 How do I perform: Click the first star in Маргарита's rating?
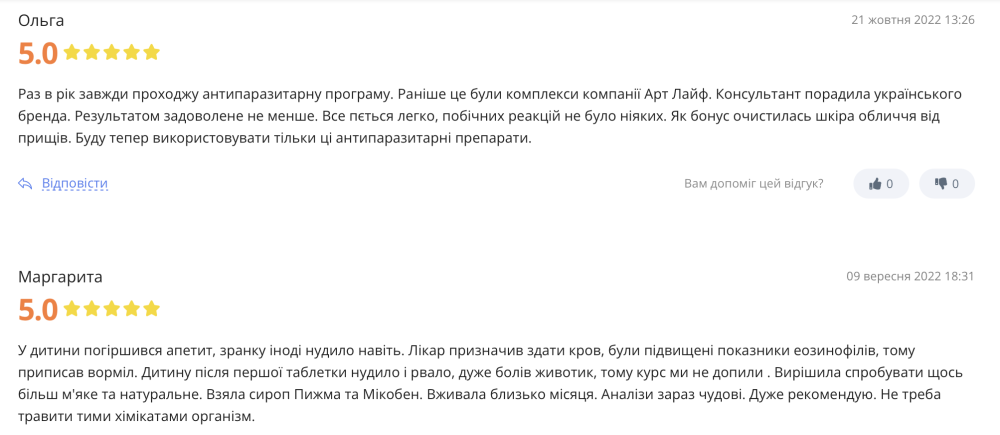coord(71,309)
